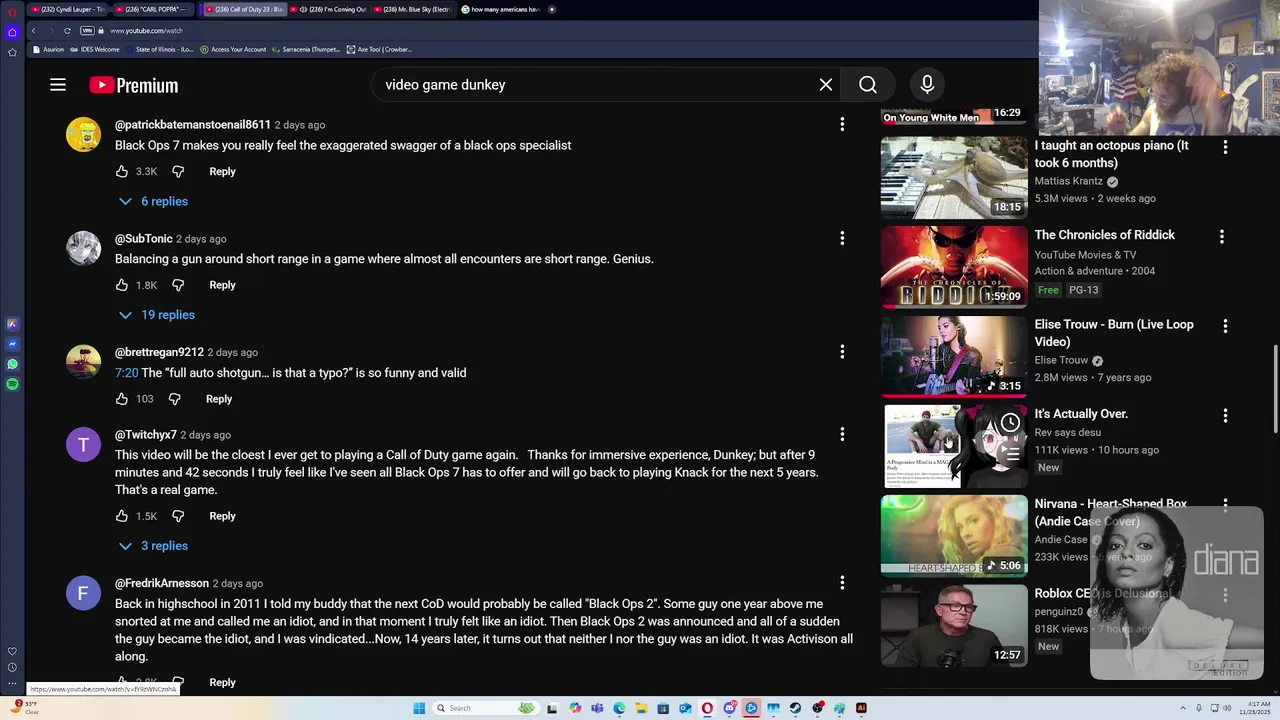Dislike SubTonic's comment
1280x720 pixels.
pos(178,285)
